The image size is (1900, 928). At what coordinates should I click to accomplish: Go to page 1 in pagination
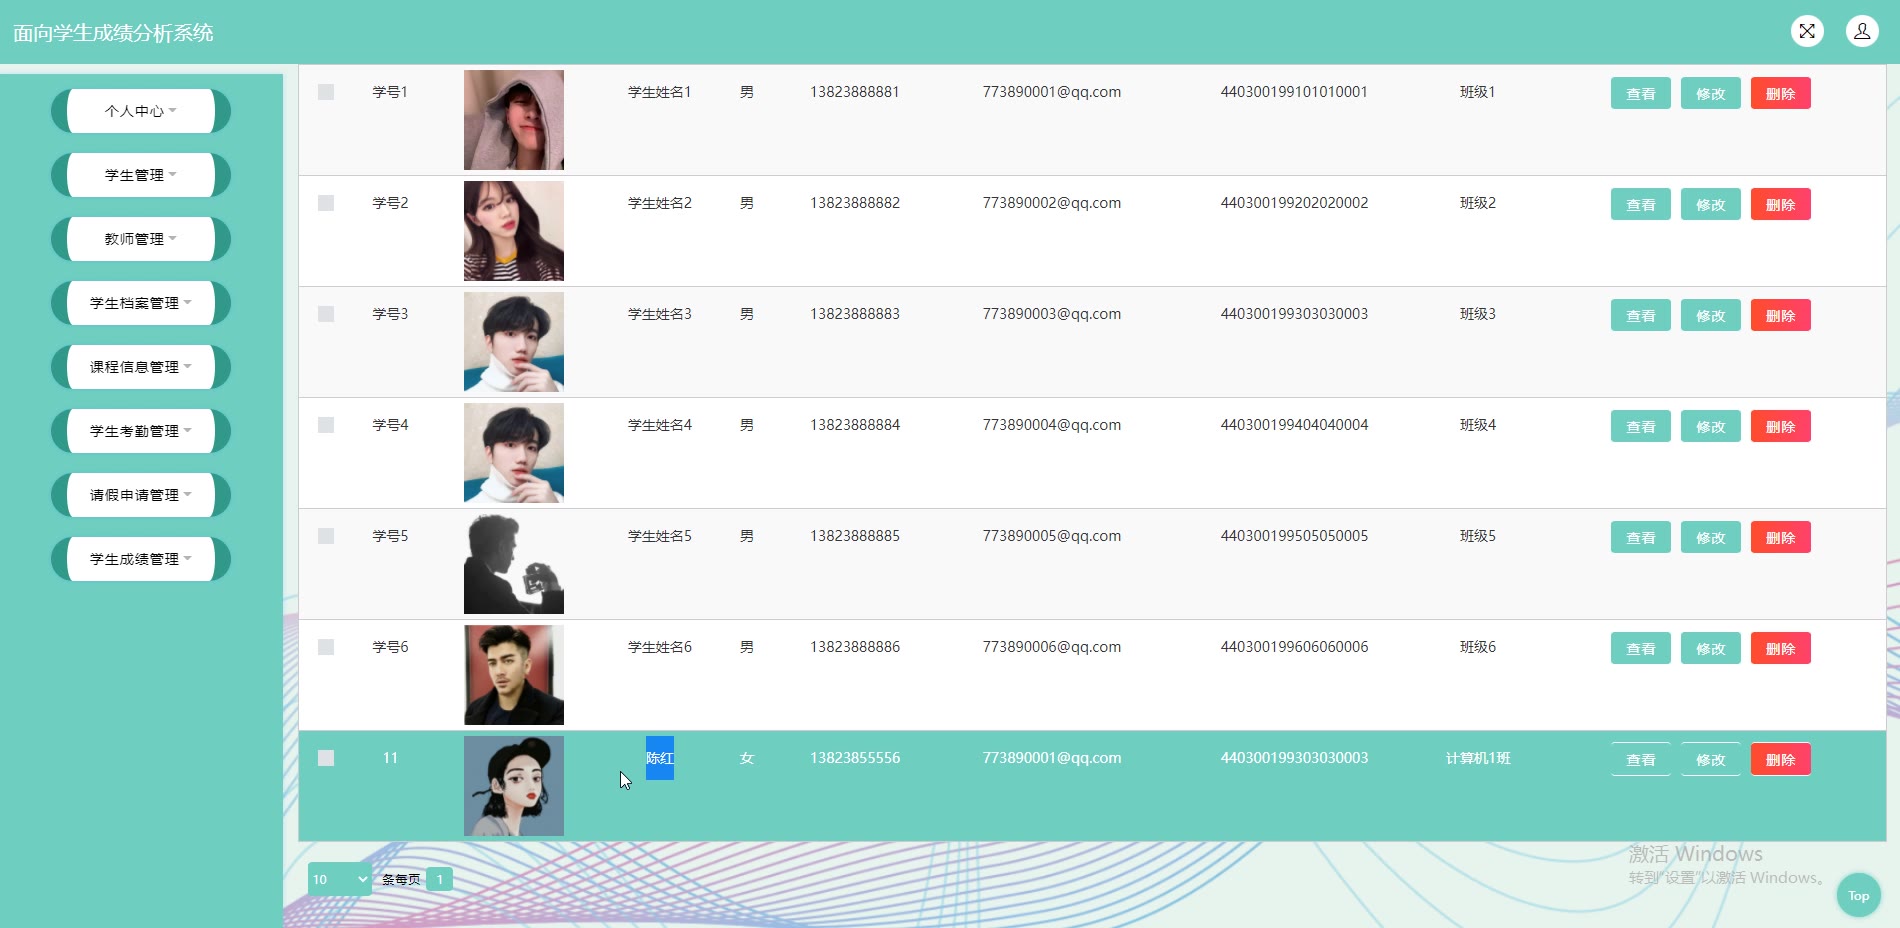click(439, 879)
